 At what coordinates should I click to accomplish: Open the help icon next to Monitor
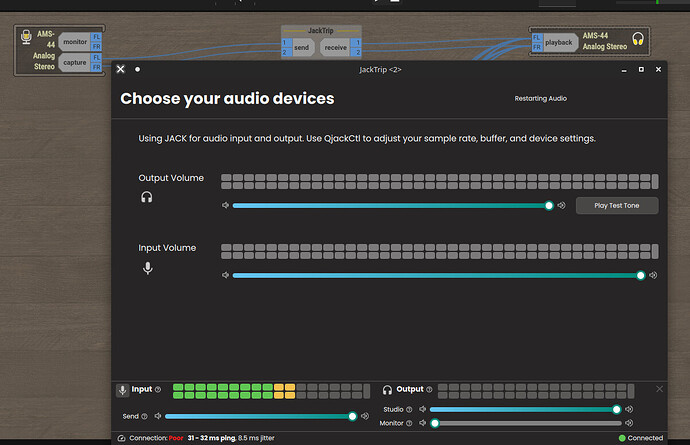click(x=409, y=423)
